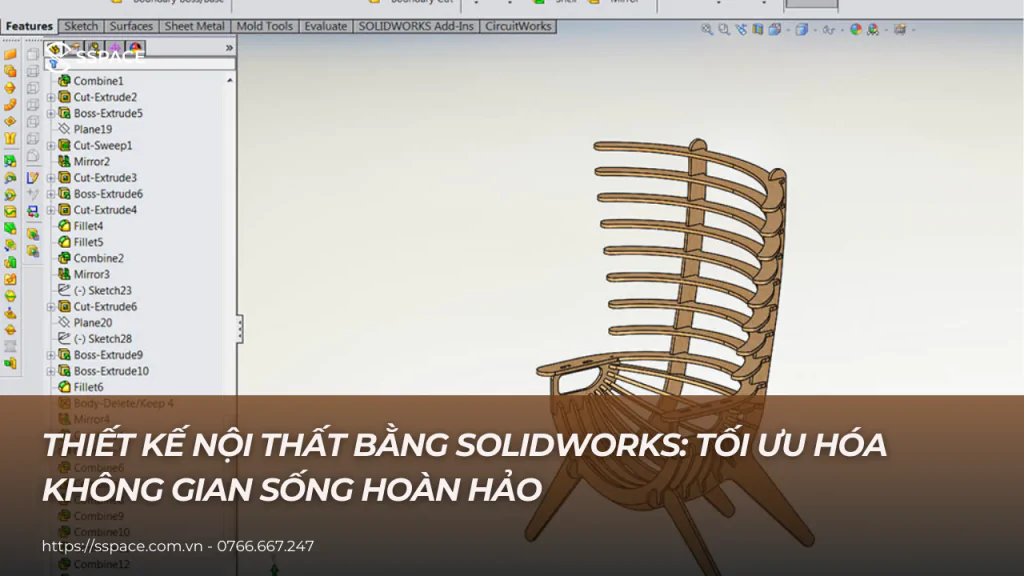Select the Previous View icon
The width and height of the screenshot is (1024, 576).
pyautogui.click(x=741, y=29)
